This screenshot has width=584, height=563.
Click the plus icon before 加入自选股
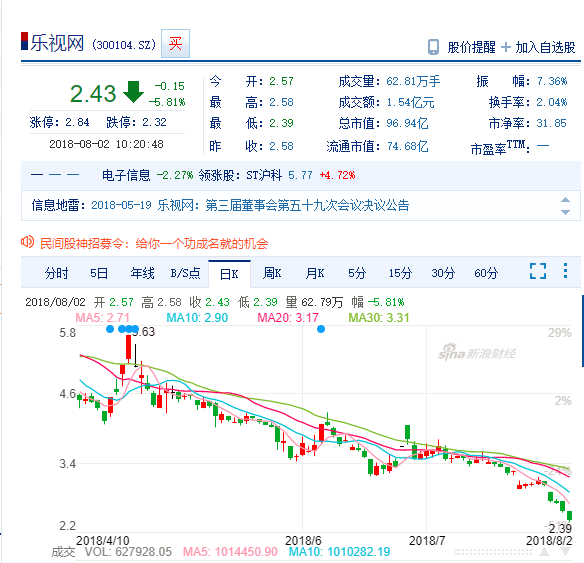tap(506, 47)
